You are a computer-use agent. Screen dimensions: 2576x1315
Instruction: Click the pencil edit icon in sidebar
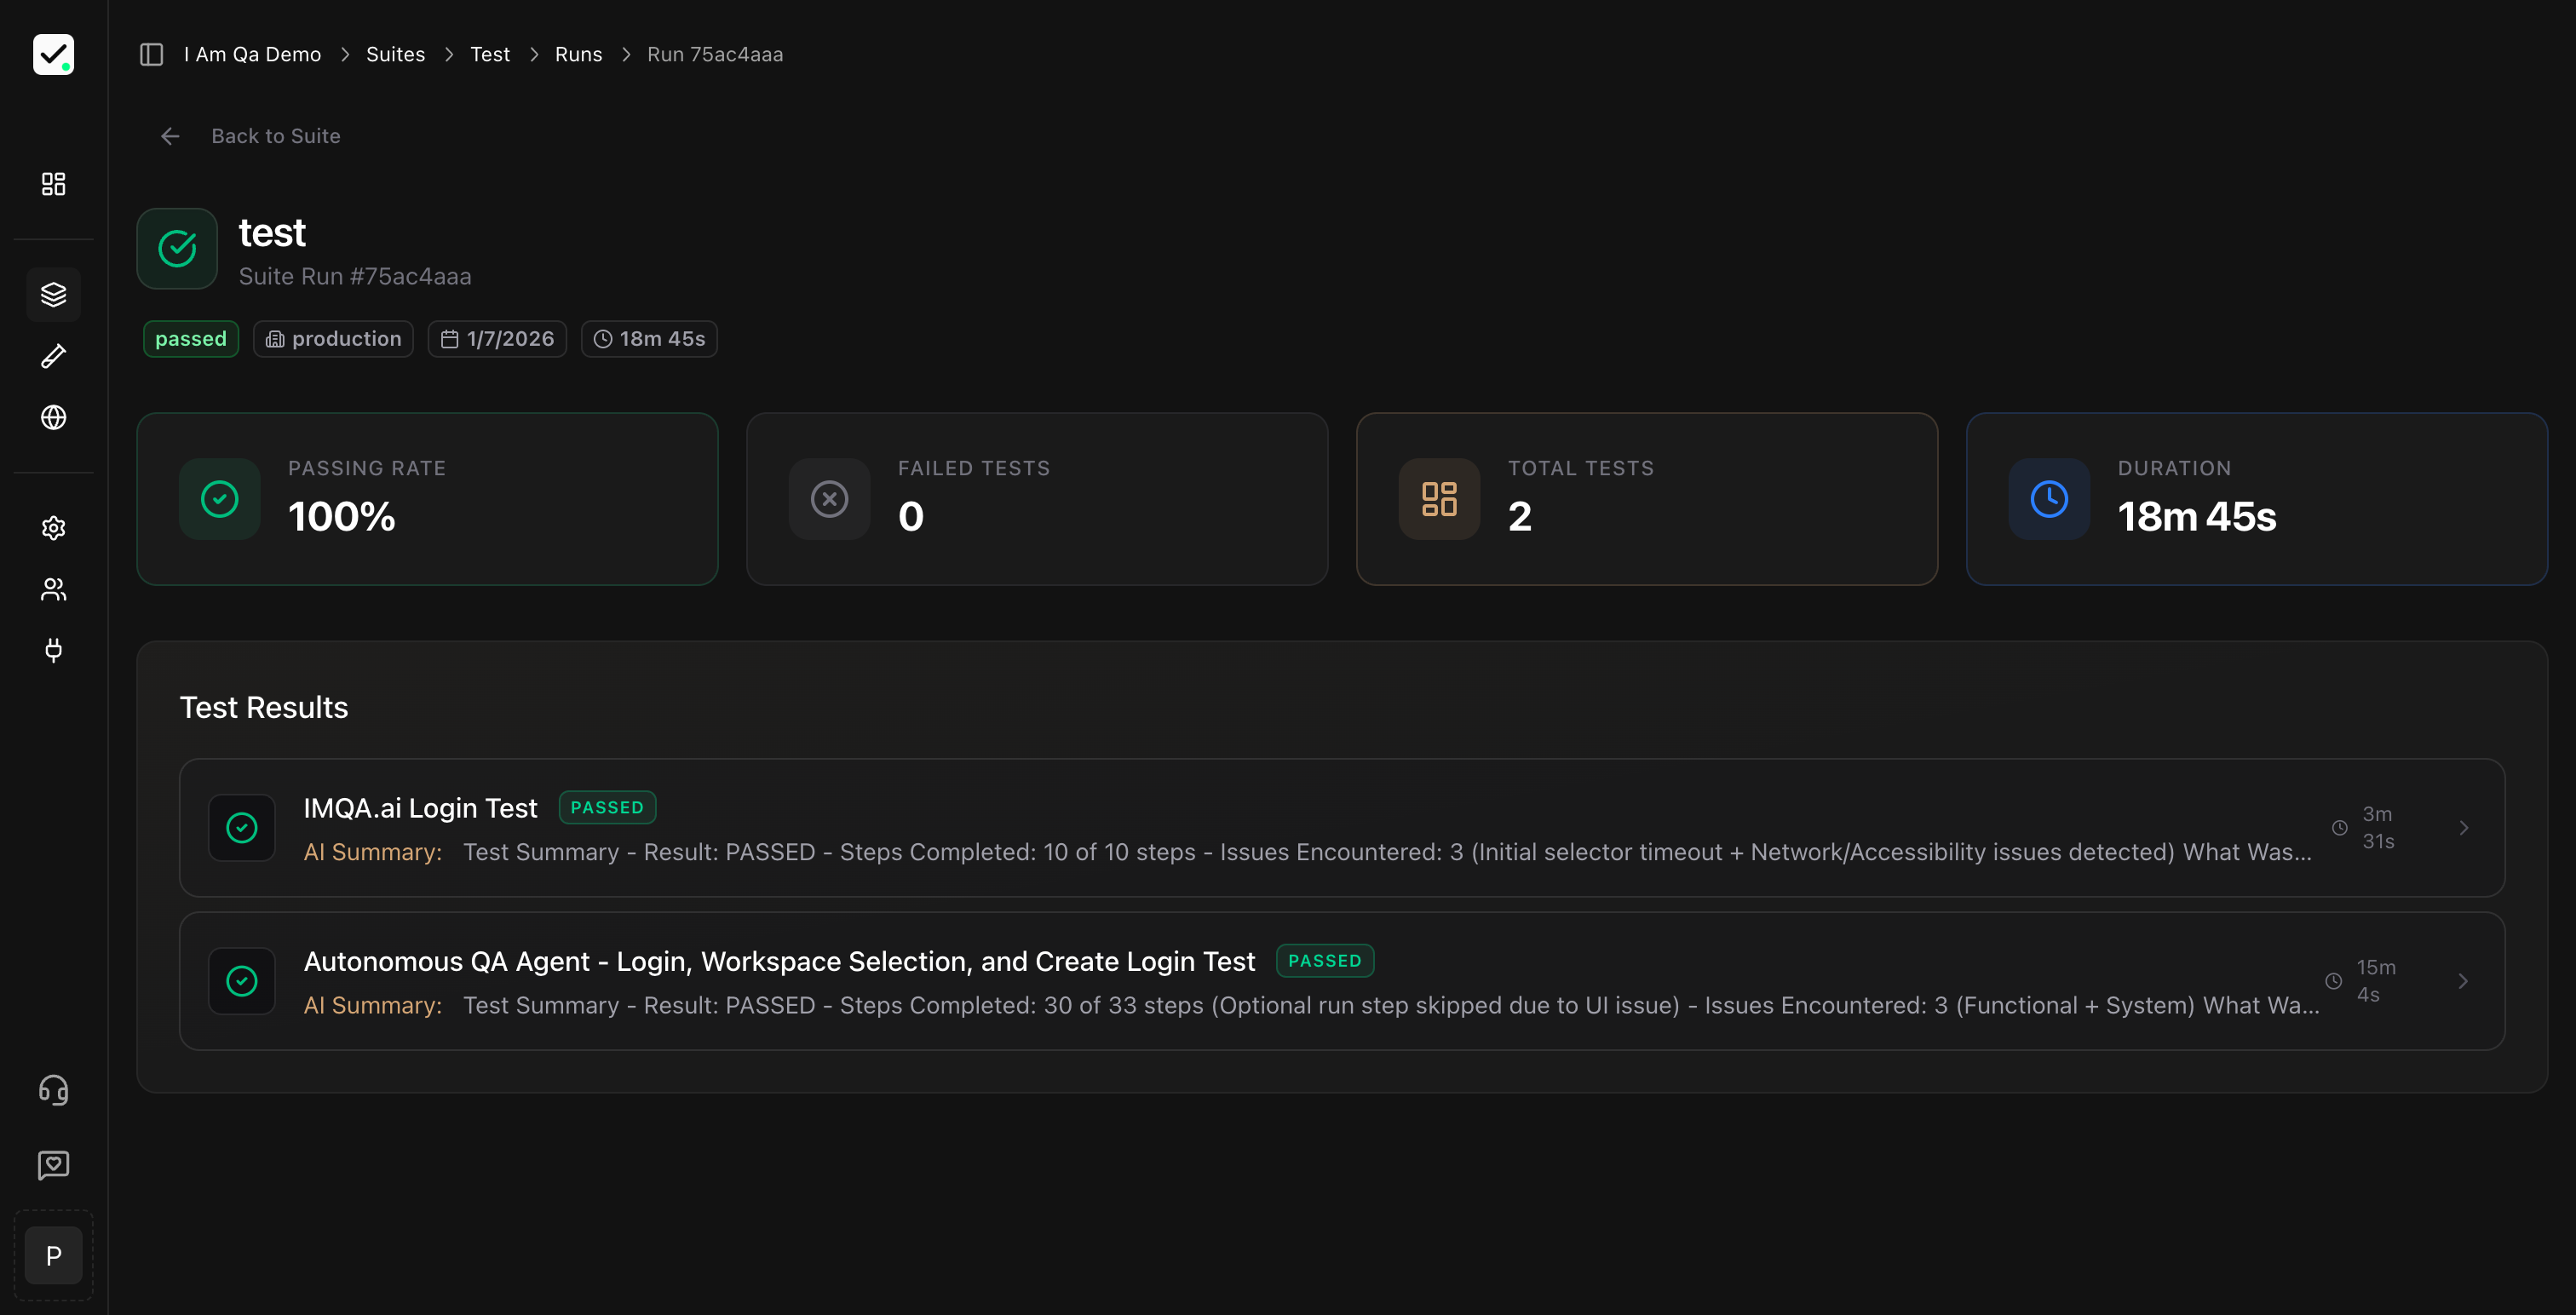(x=53, y=356)
